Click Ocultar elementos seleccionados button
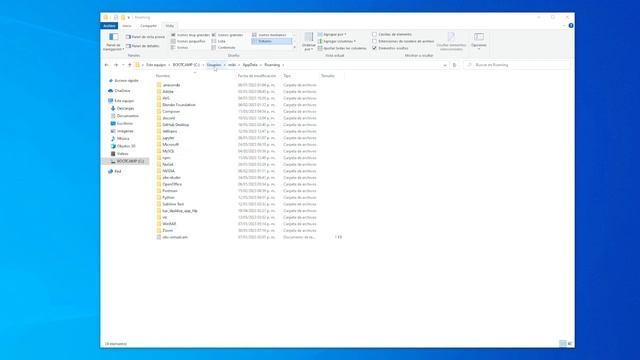 [x=451, y=42]
